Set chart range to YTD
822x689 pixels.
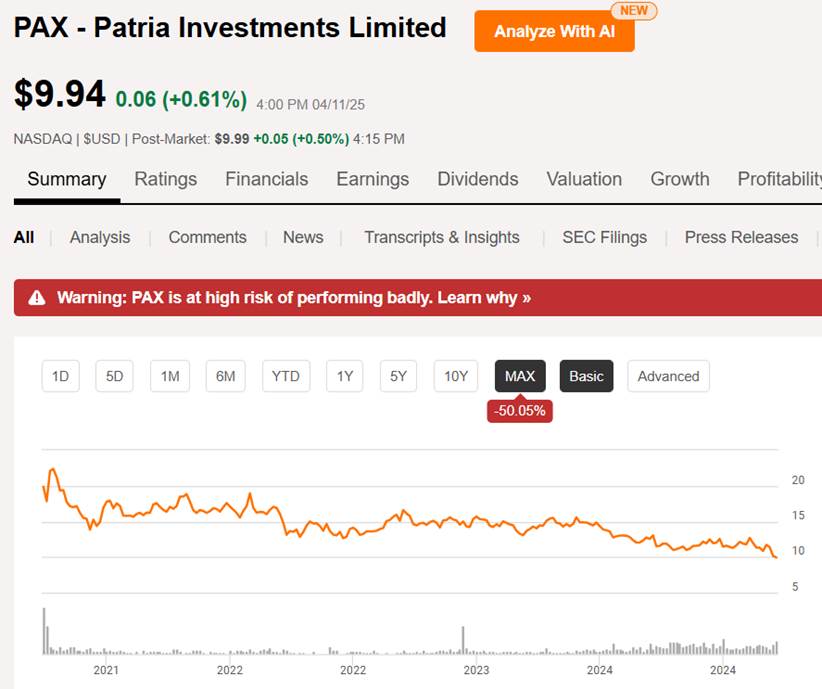click(x=286, y=376)
